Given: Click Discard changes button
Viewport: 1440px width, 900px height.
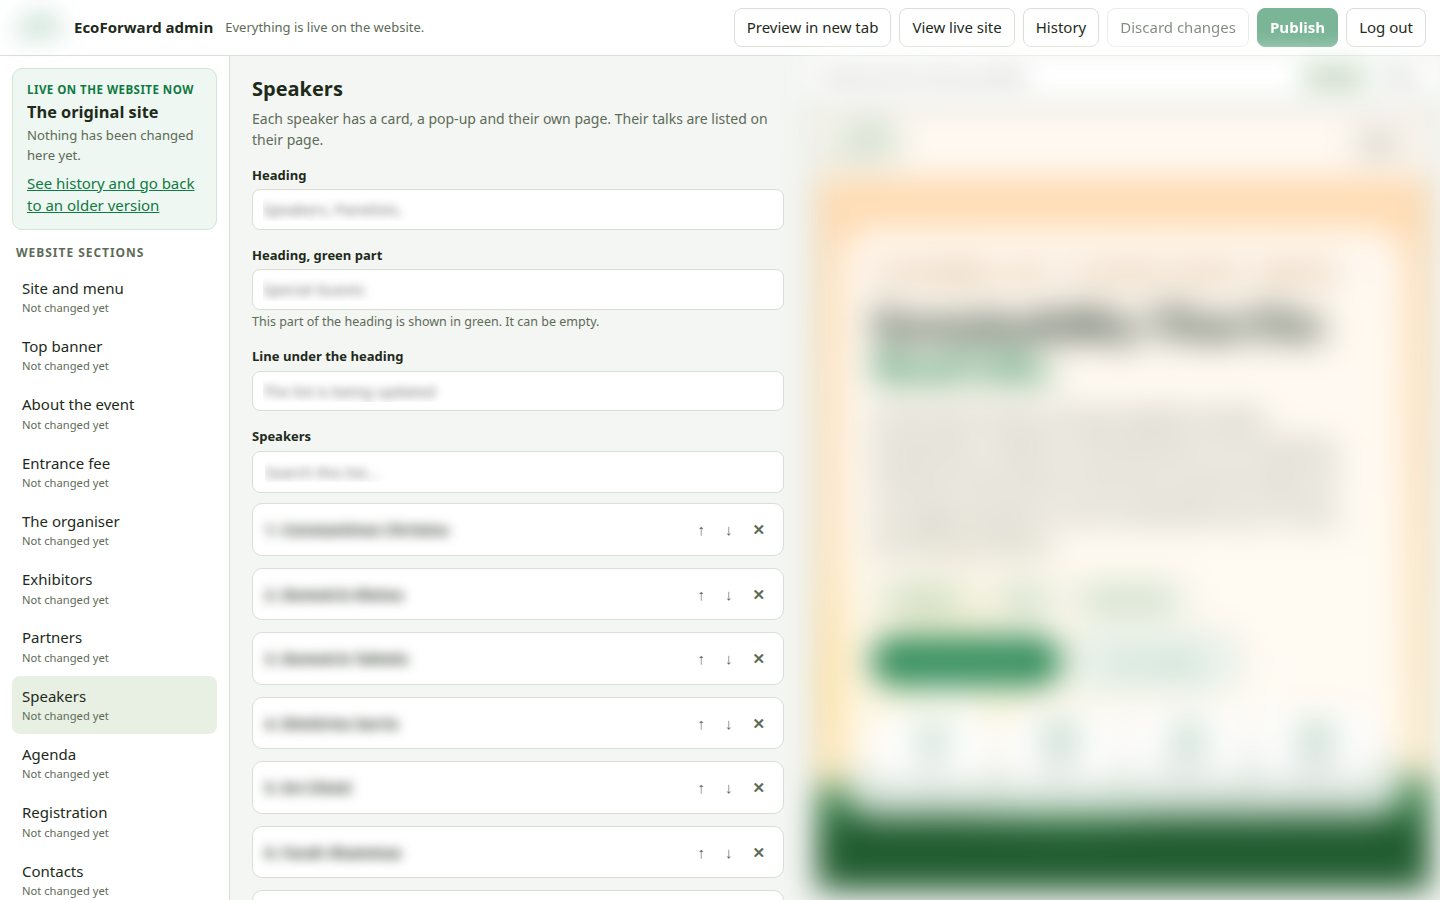Looking at the screenshot, I should click(x=1178, y=28).
